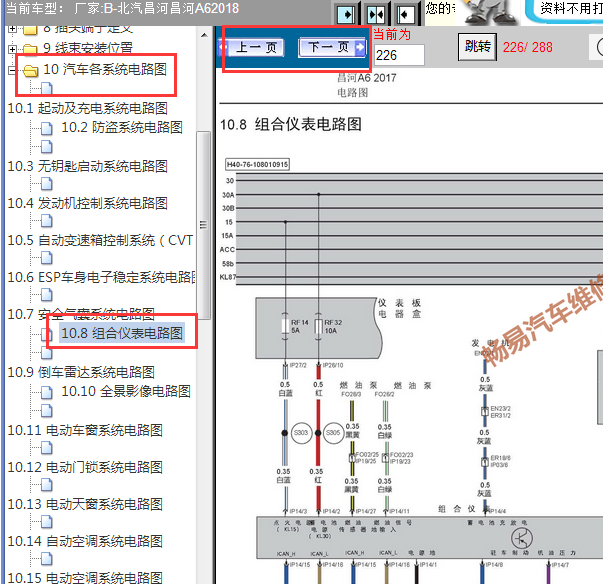
Task: Open 10.15 电动空调系统电路图
Action: tap(85, 577)
